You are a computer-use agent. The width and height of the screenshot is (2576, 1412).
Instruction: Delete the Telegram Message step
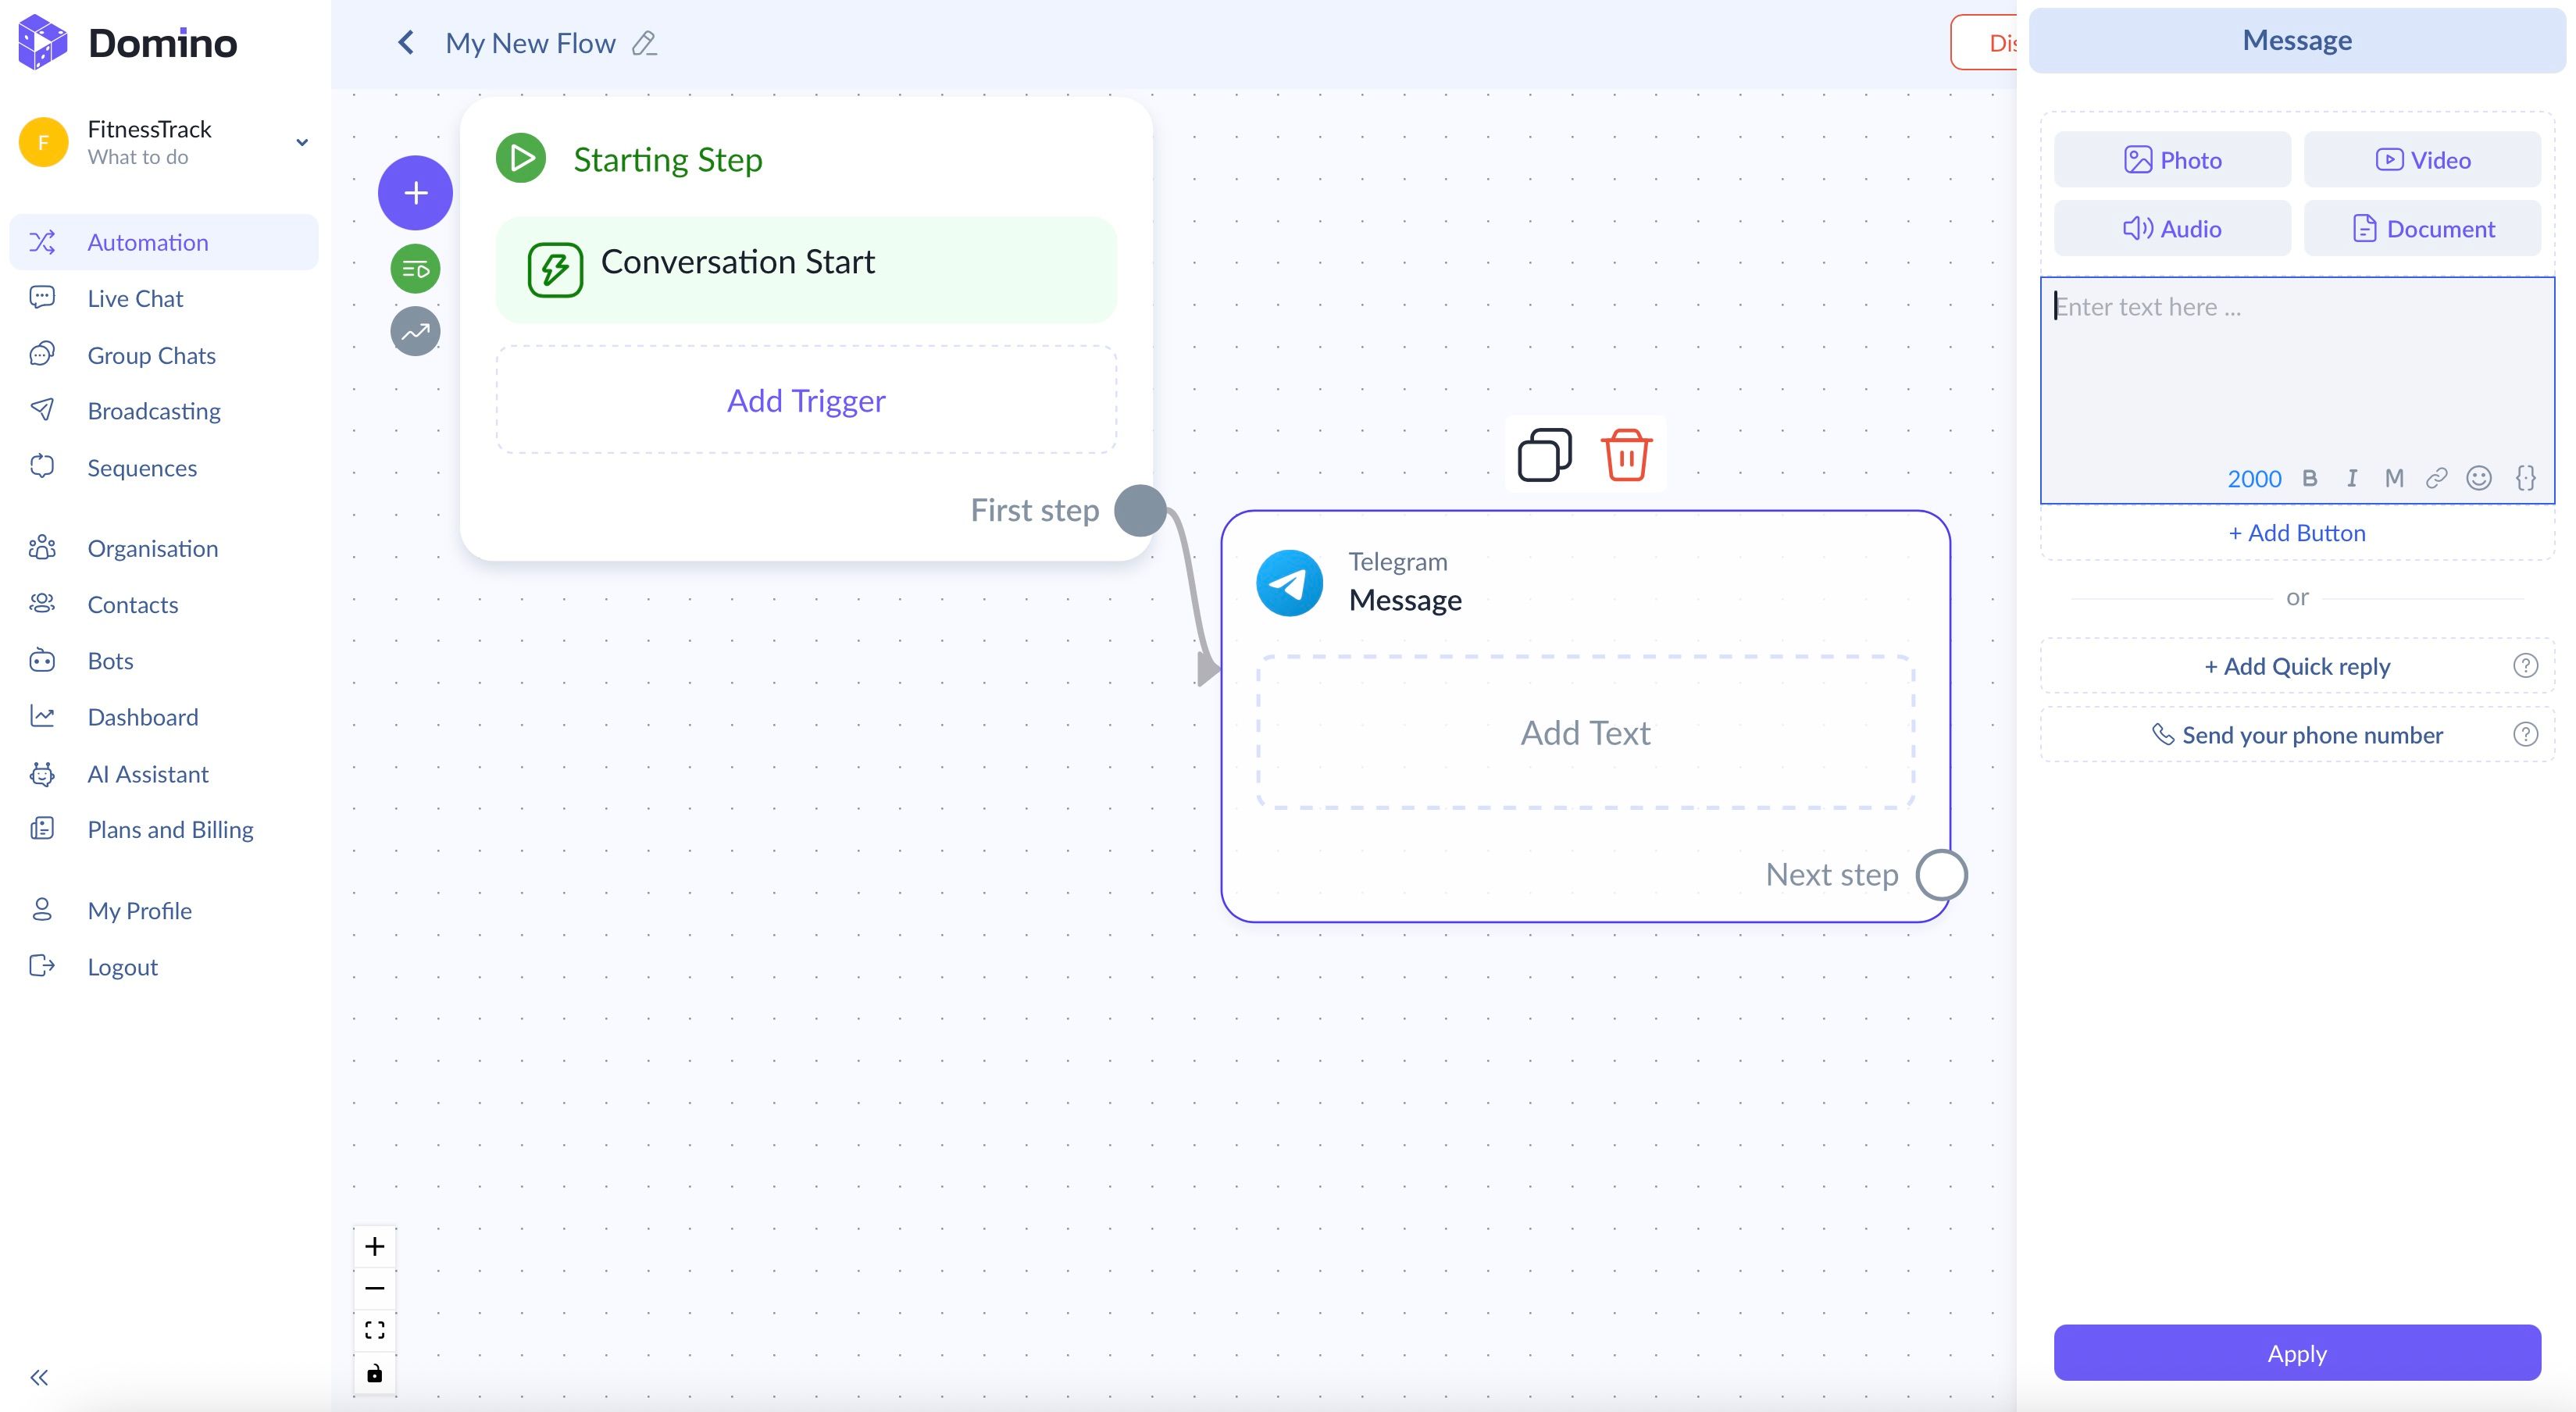point(1626,456)
